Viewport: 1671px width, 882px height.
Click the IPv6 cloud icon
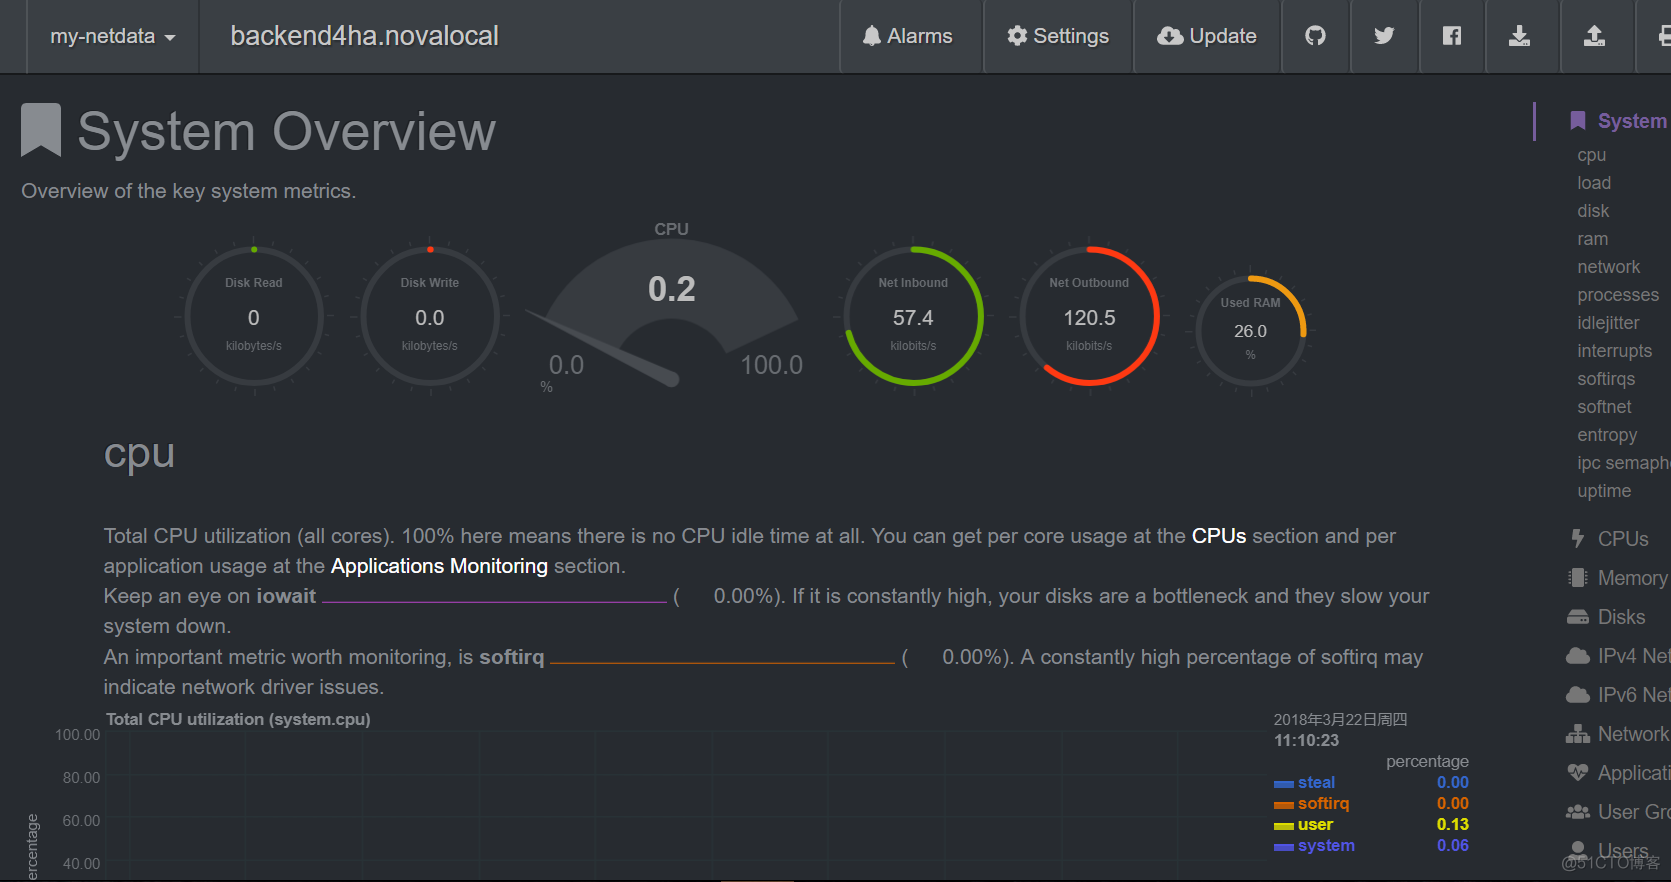(1577, 694)
